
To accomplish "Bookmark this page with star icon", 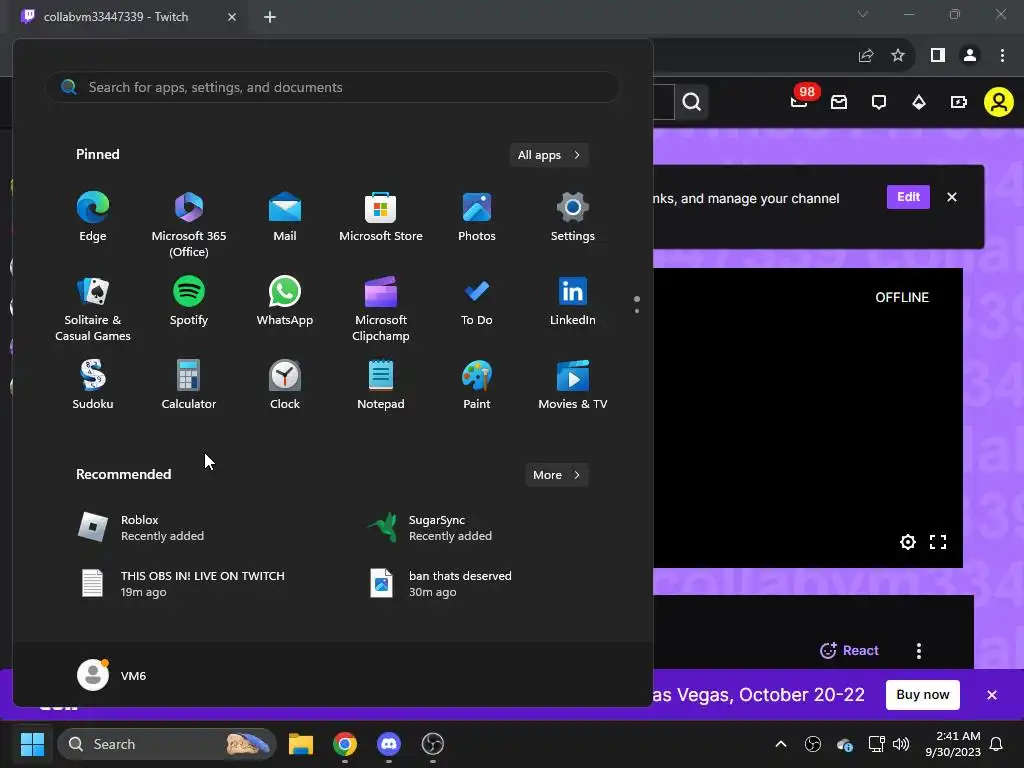I will pyautogui.click(x=898, y=56).
